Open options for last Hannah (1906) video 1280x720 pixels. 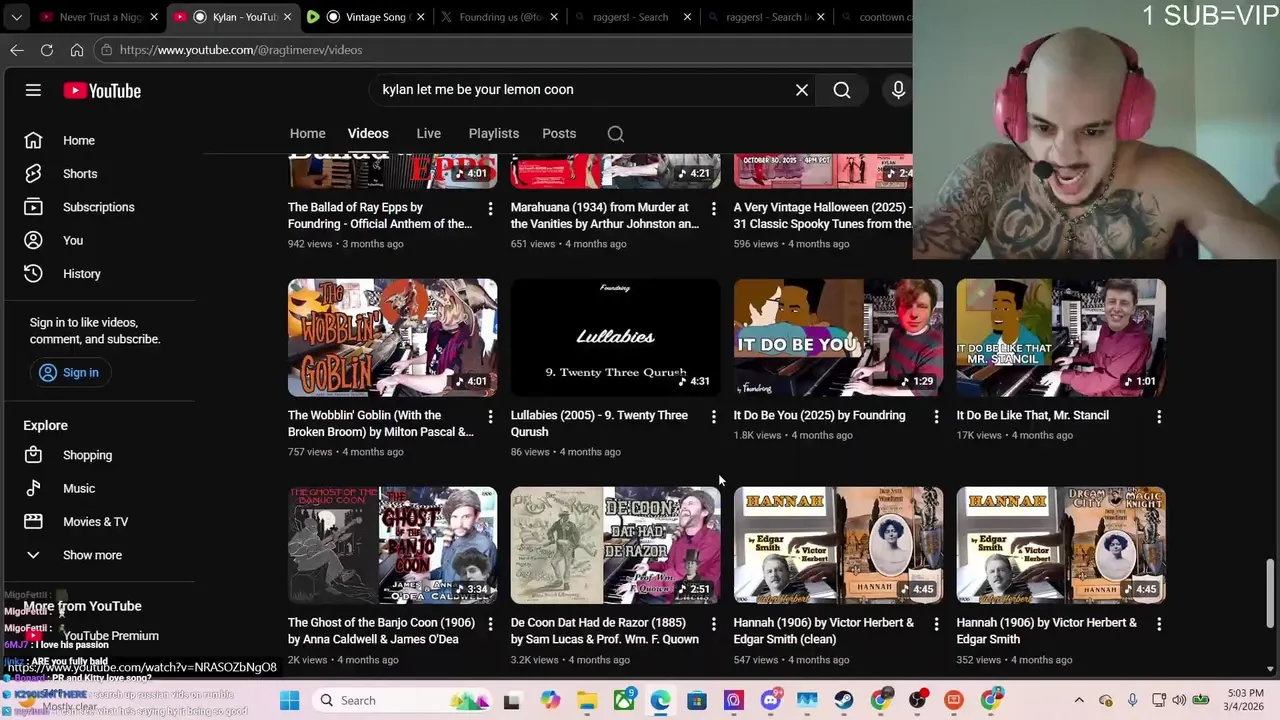[1159, 624]
